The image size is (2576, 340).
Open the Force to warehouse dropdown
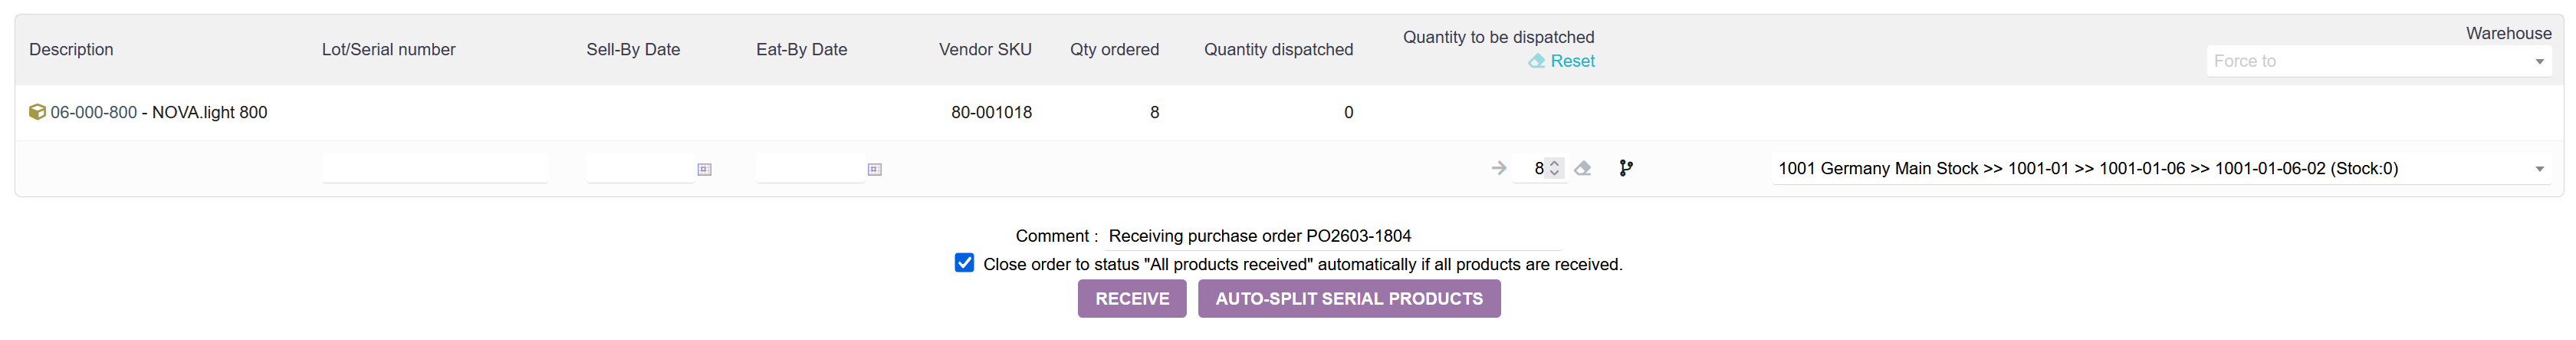click(2368, 61)
